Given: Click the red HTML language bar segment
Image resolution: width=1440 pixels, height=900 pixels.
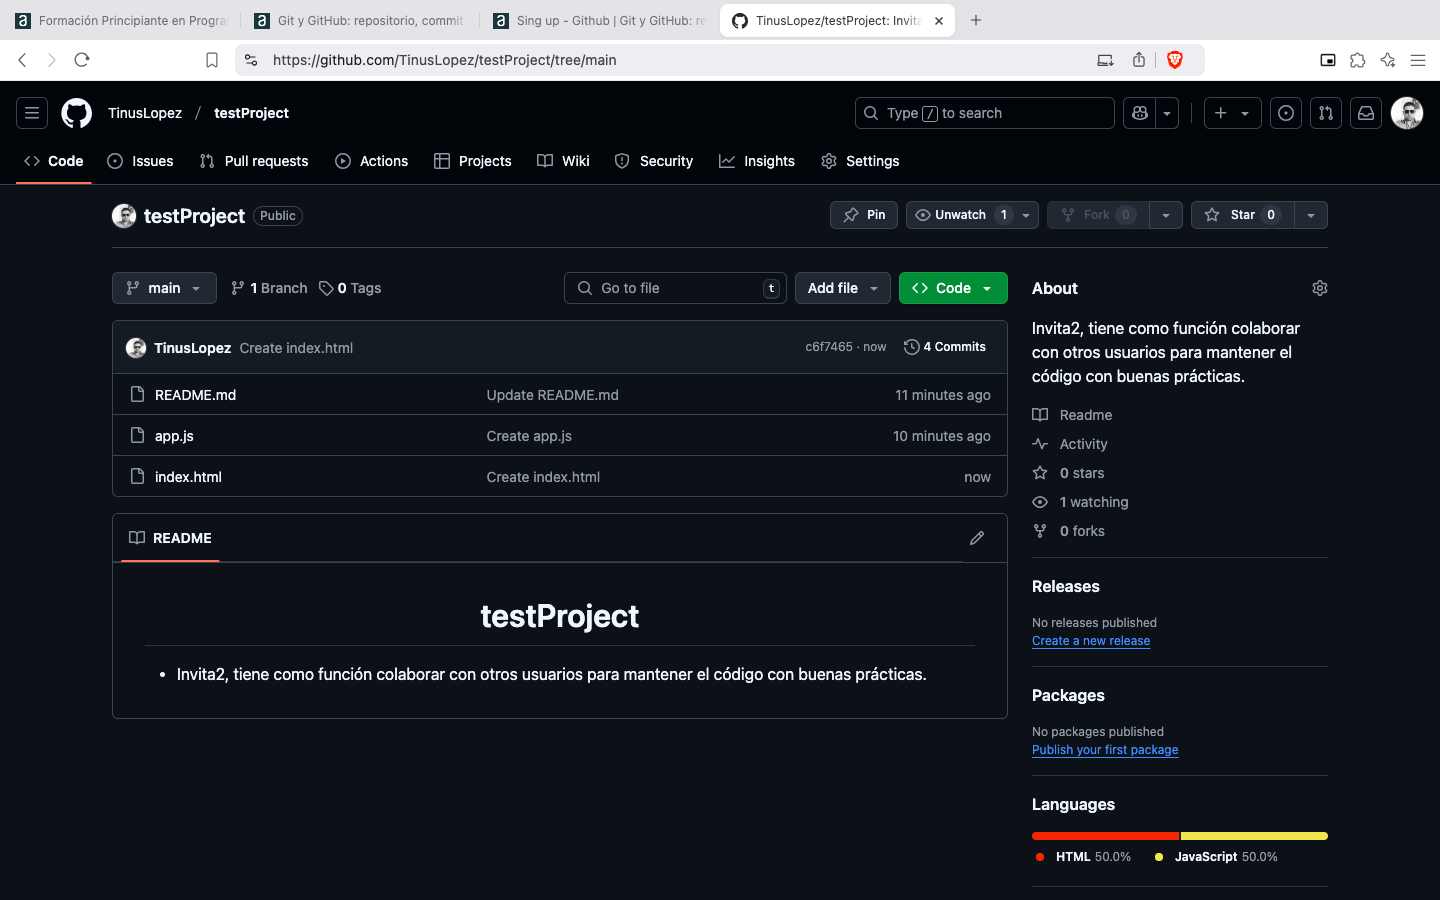Looking at the screenshot, I should tap(1105, 836).
